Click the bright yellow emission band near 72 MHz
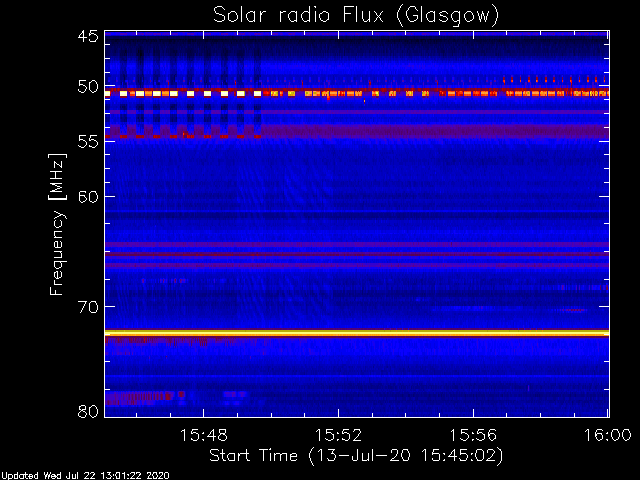This screenshot has width=640, height=480. pos(357,333)
